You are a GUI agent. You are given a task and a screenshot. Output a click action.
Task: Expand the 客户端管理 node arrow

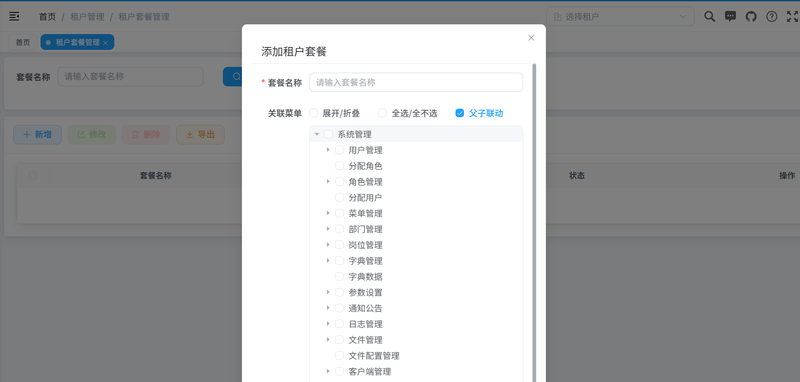pos(328,371)
